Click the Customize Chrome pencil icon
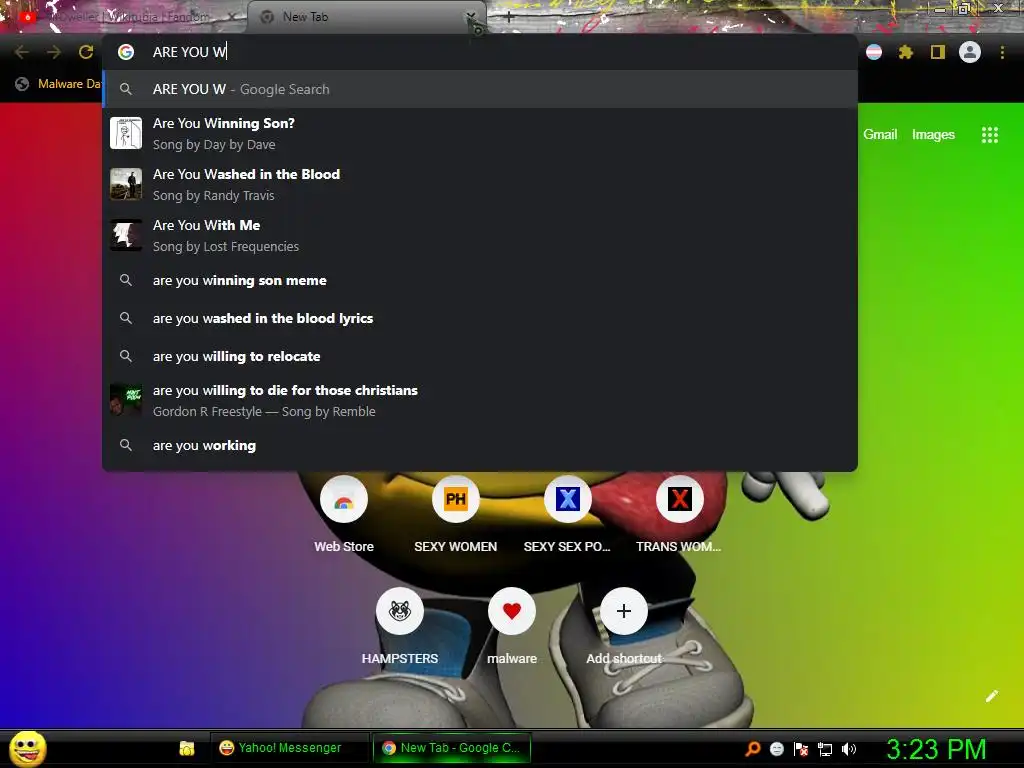 991,696
